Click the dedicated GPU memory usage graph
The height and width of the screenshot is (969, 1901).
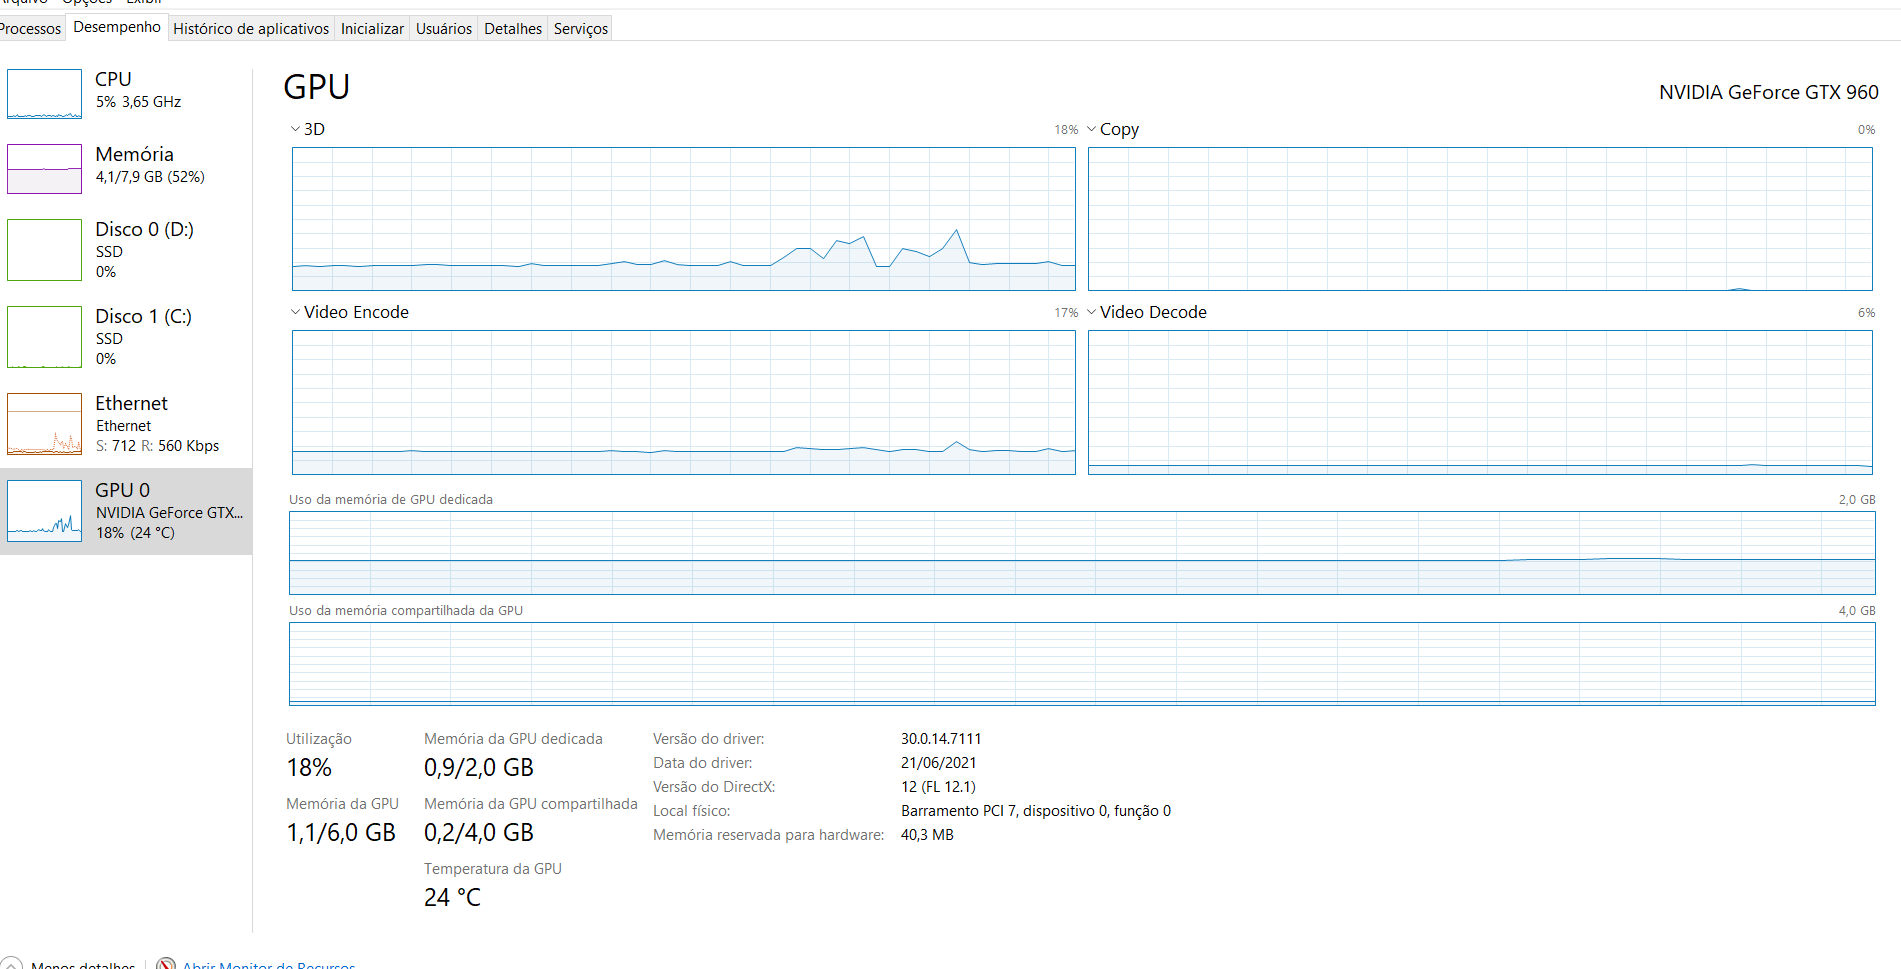point(1082,553)
